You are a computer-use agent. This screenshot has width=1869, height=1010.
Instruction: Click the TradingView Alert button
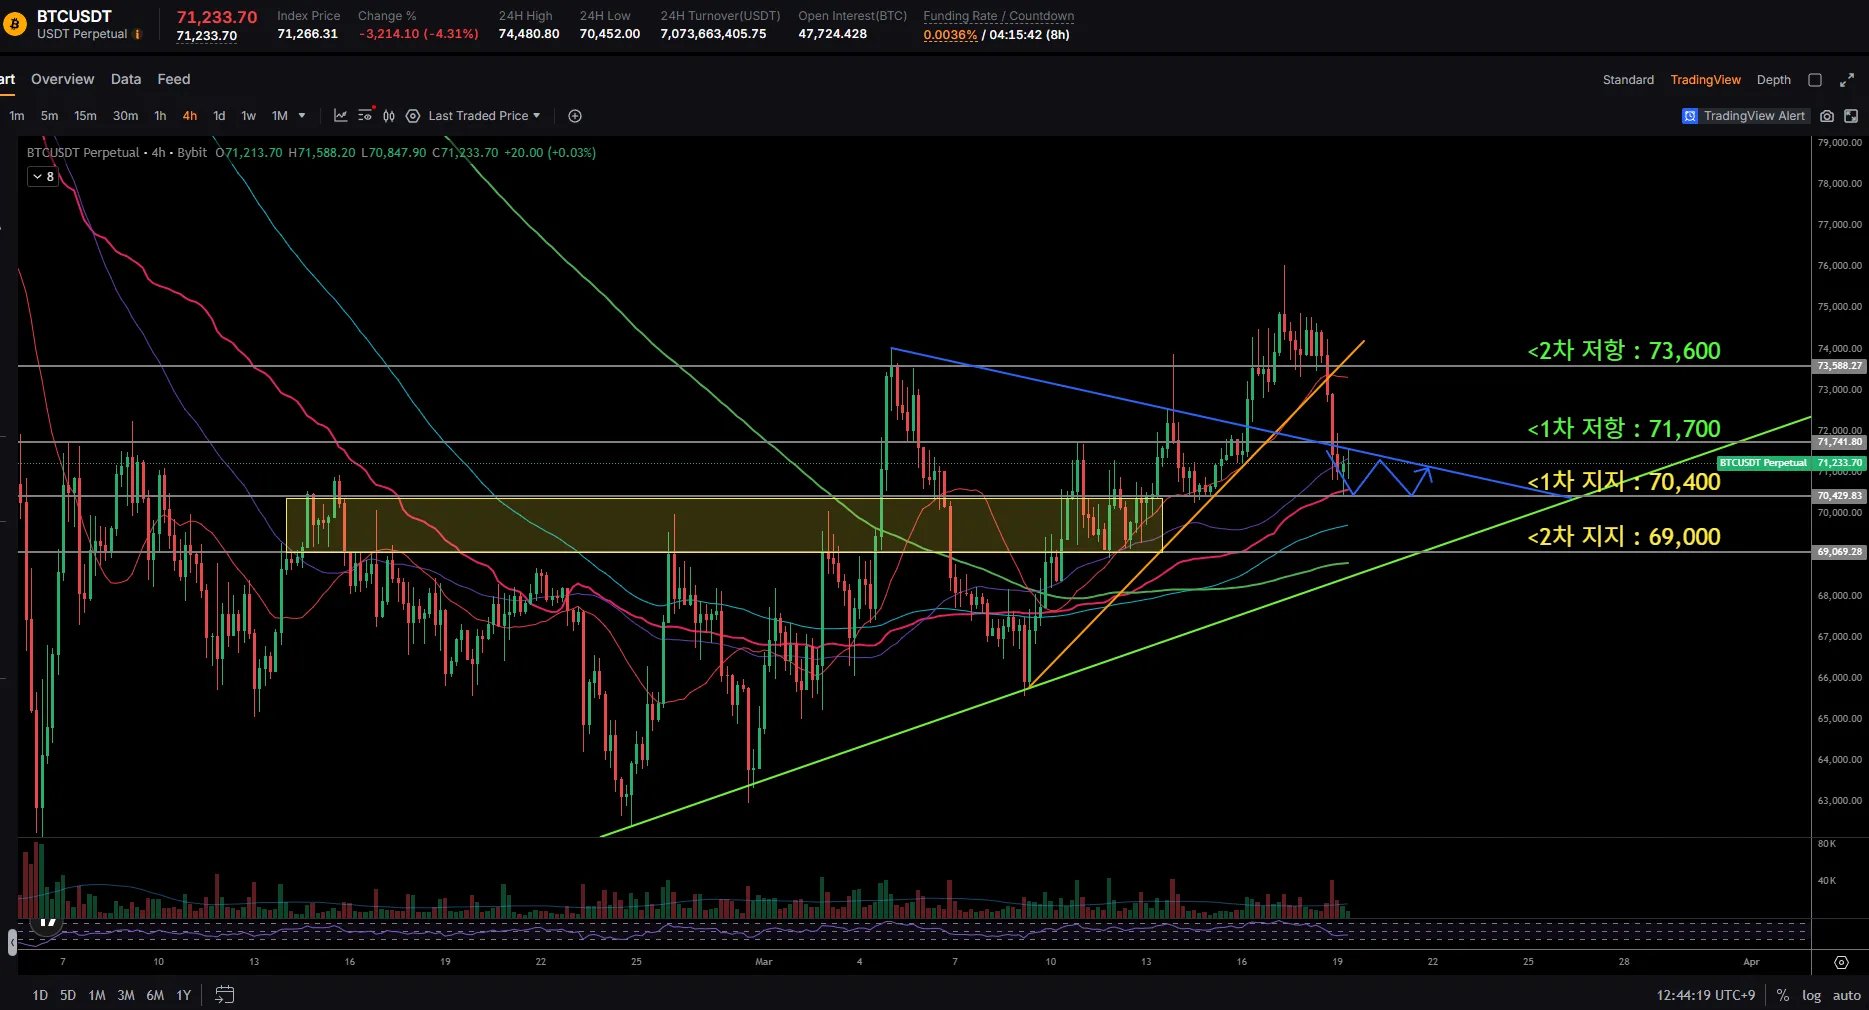coord(1744,116)
